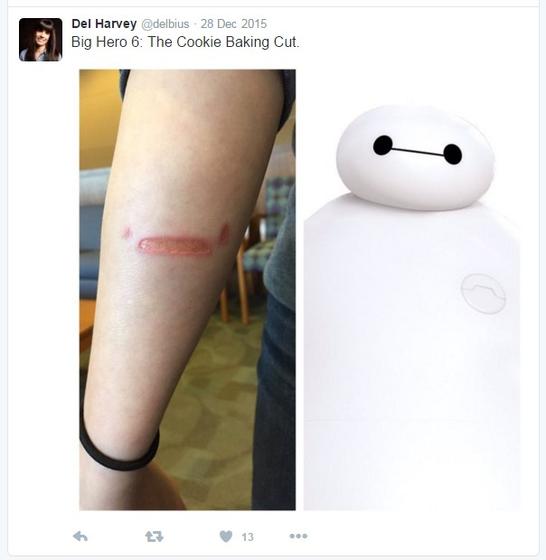The width and height of the screenshot is (546, 560).
Task: Visit the @delbius handle link
Action: 165,24
